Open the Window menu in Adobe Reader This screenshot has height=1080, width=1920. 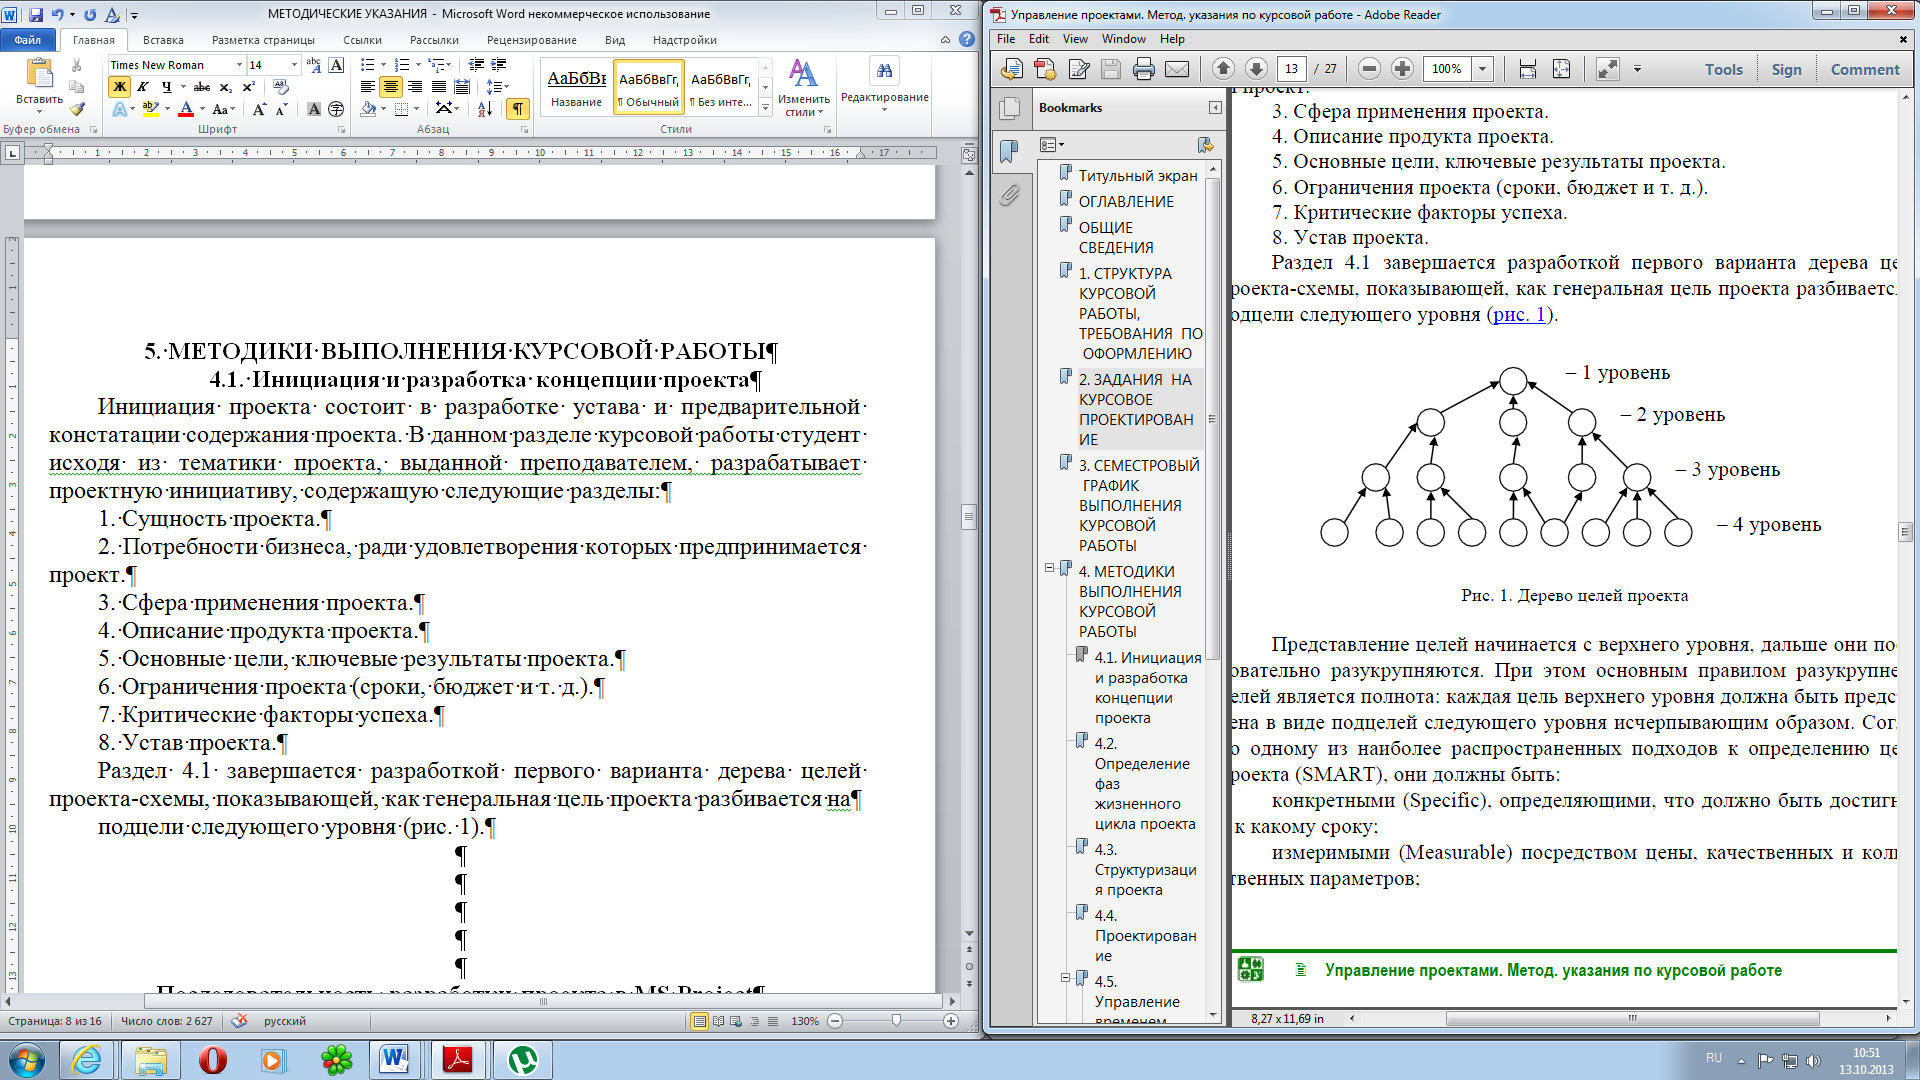pyautogui.click(x=1124, y=39)
